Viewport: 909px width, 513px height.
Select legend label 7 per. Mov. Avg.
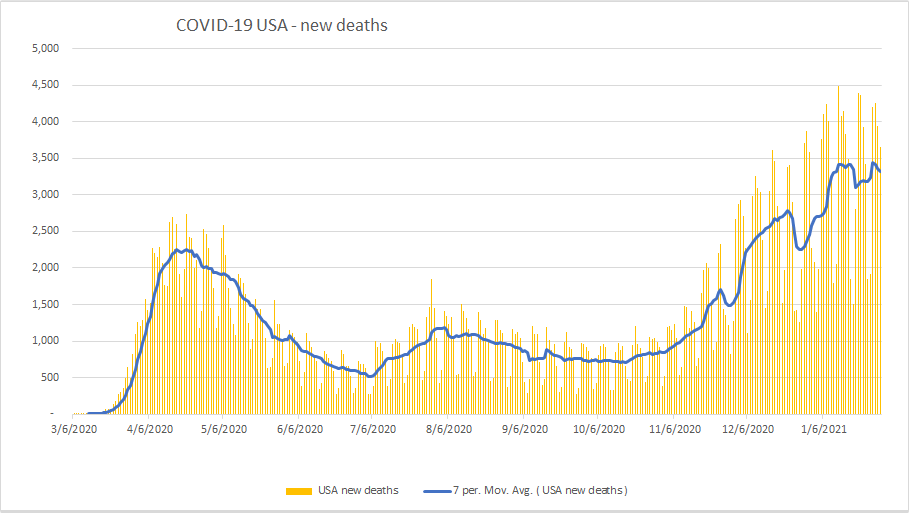pos(540,490)
